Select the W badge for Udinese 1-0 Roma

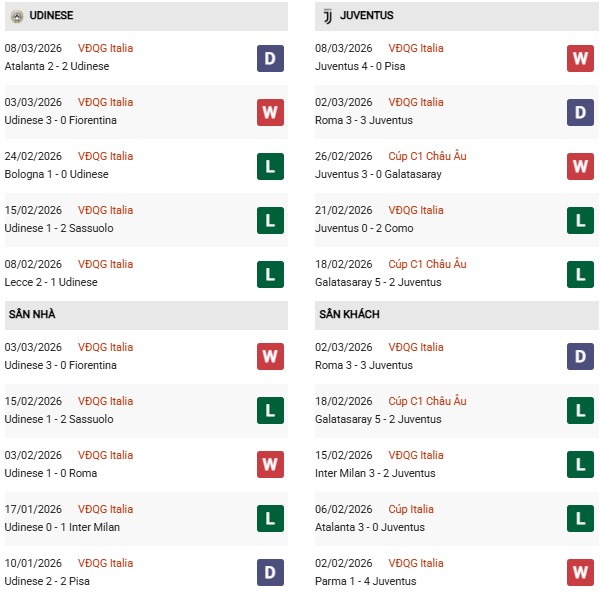[270, 465]
